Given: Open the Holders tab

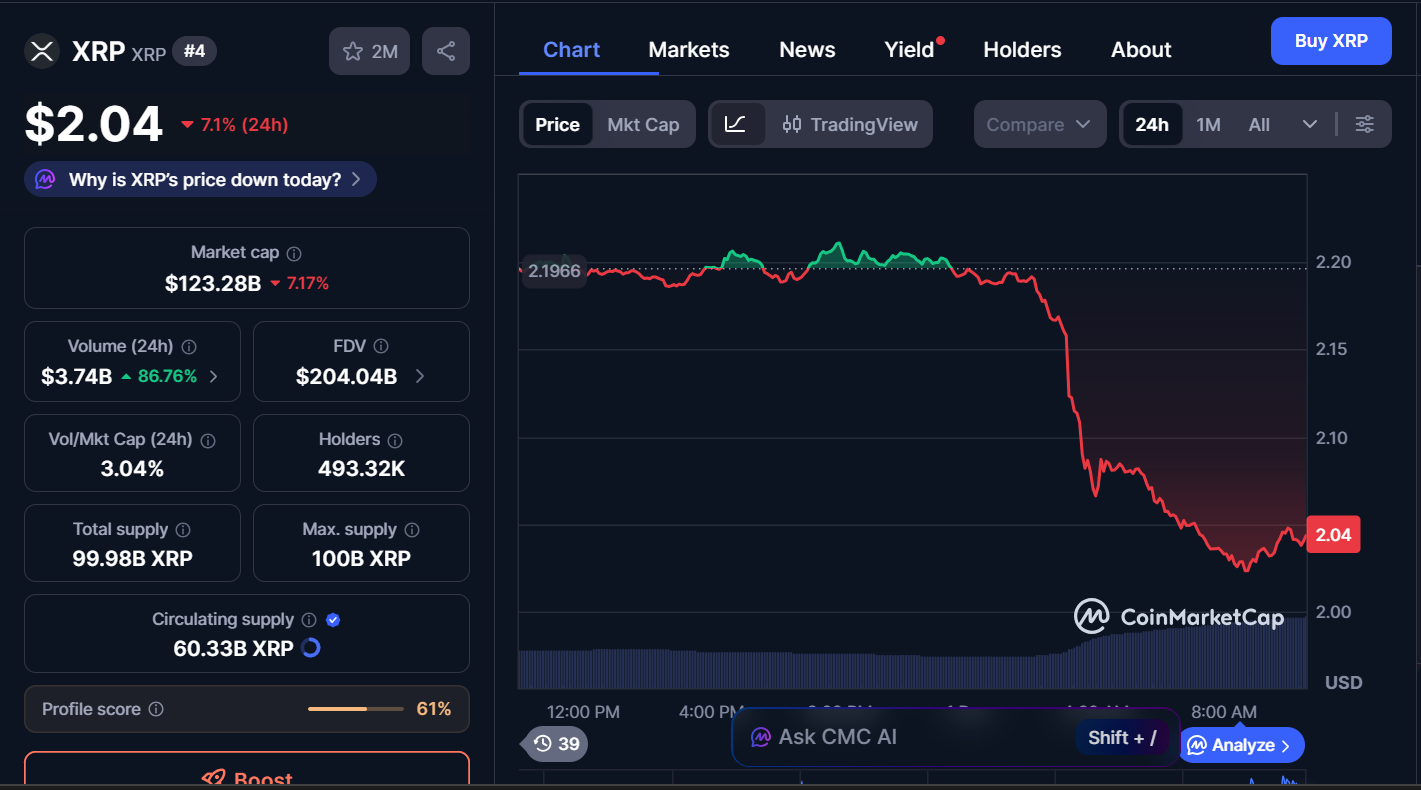Looking at the screenshot, I should [1022, 49].
